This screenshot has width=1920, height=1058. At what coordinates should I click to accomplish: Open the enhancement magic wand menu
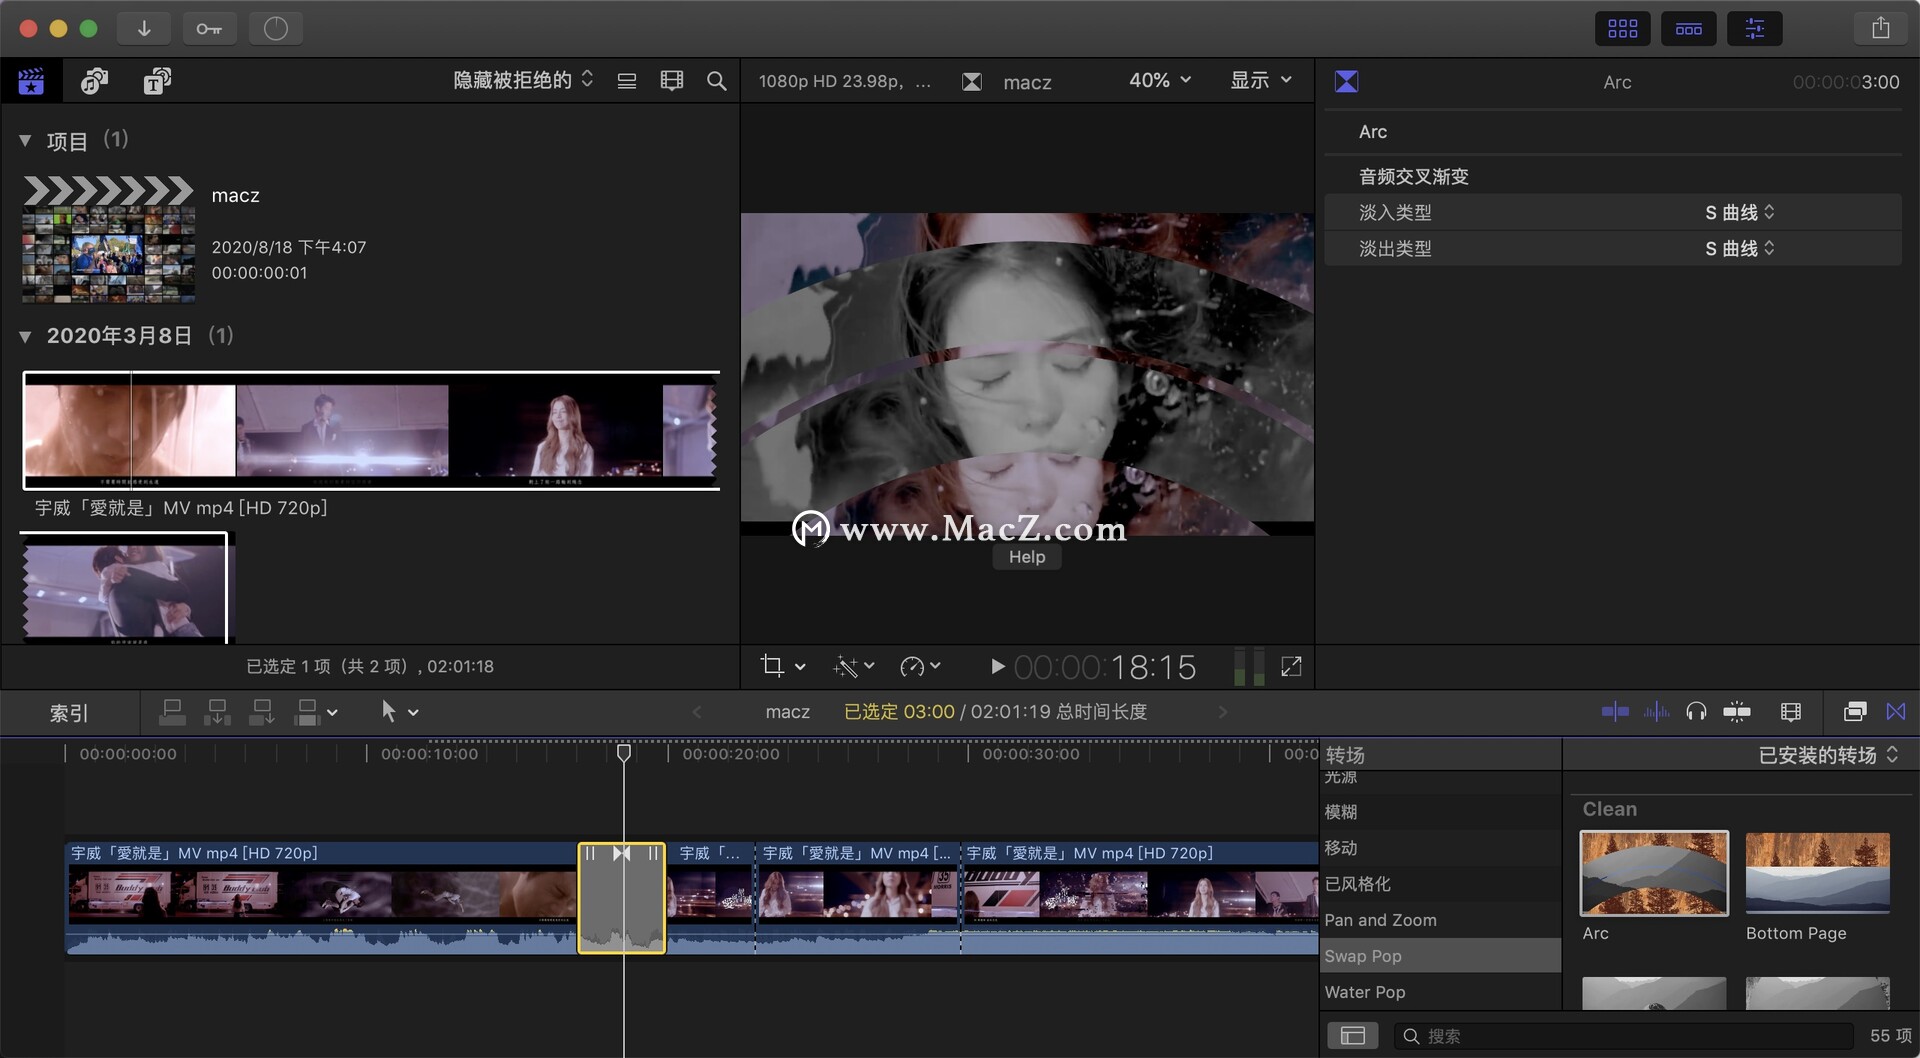(x=853, y=666)
